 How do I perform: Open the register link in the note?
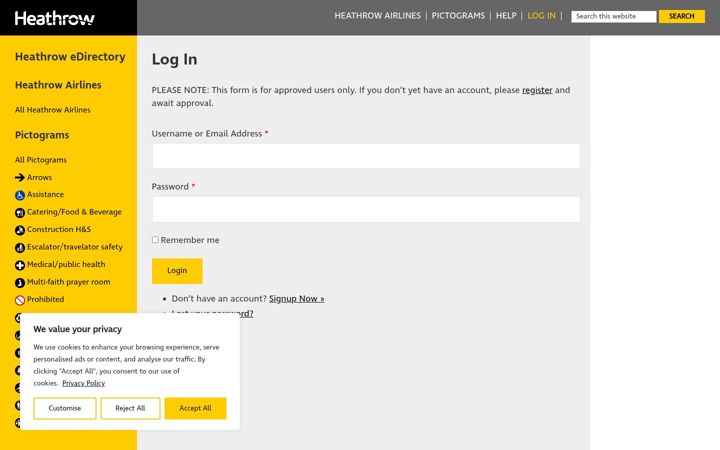point(537,90)
